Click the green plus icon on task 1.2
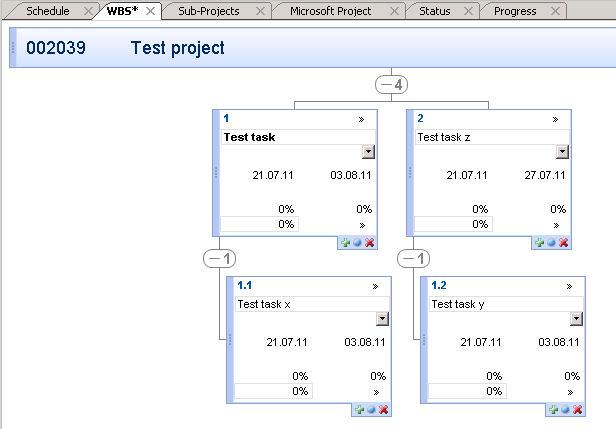 (x=554, y=410)
